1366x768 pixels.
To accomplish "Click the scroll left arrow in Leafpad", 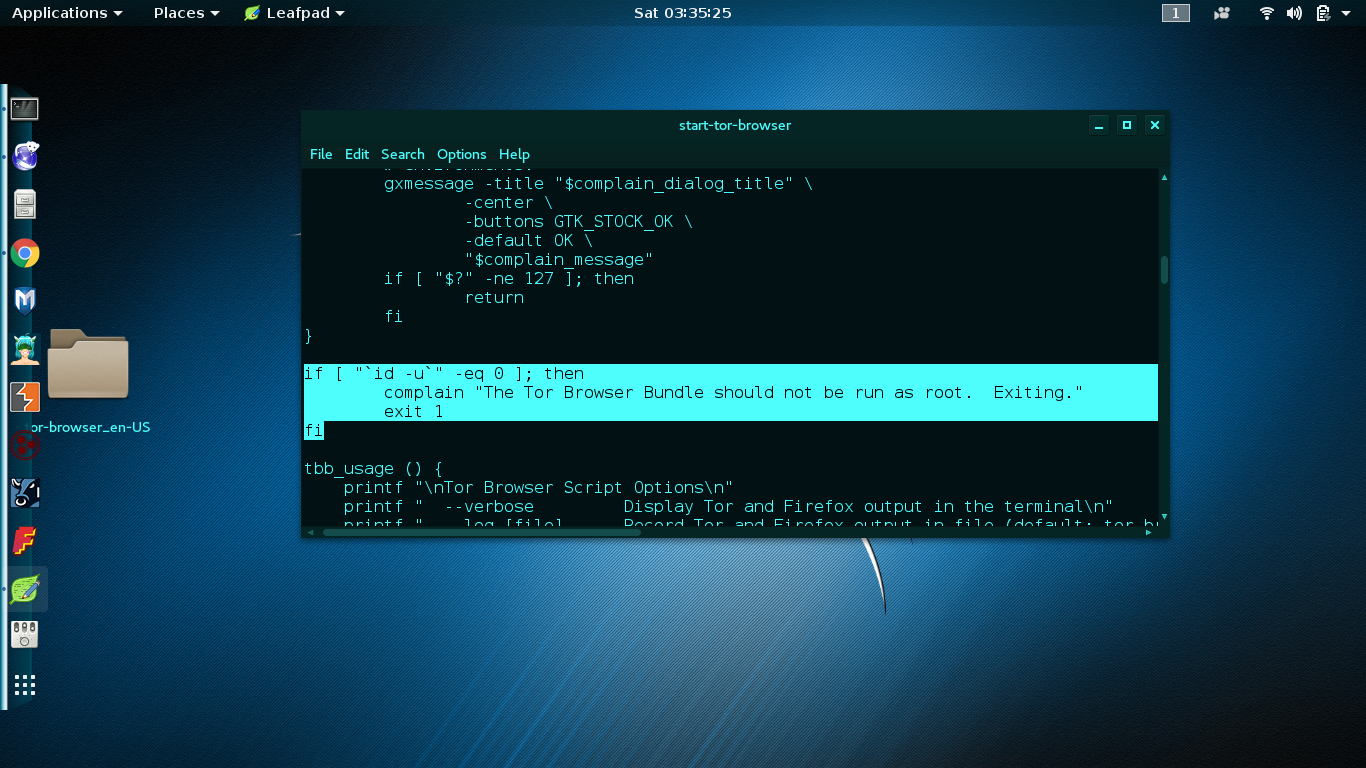I will [310, 532].
